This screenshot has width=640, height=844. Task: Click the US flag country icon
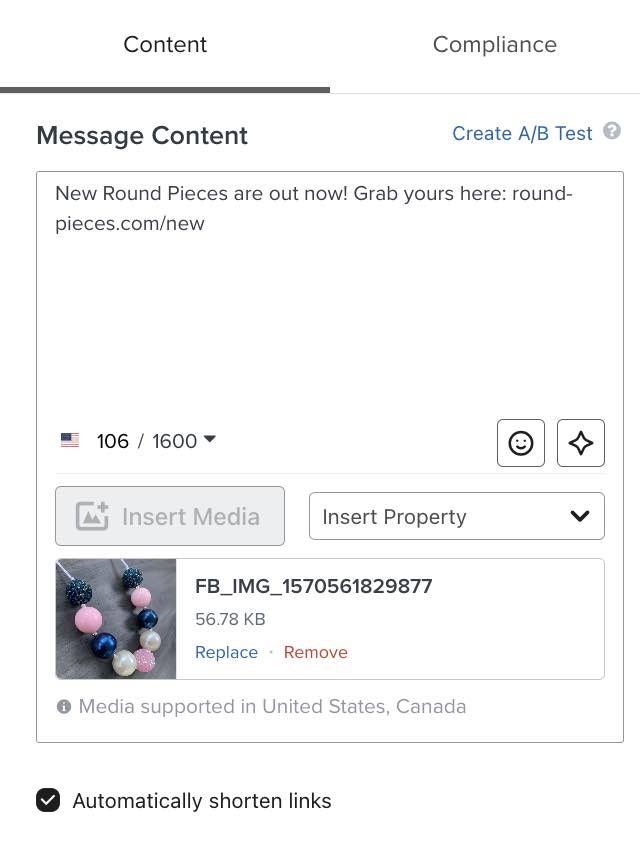point(70,440)
